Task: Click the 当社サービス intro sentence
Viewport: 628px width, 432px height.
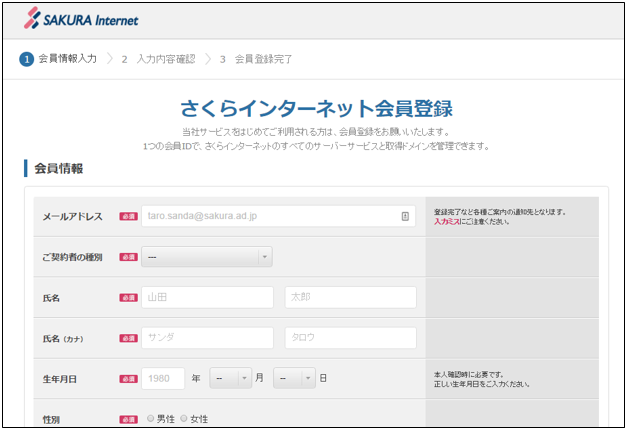Action: (x=316, y=132)
